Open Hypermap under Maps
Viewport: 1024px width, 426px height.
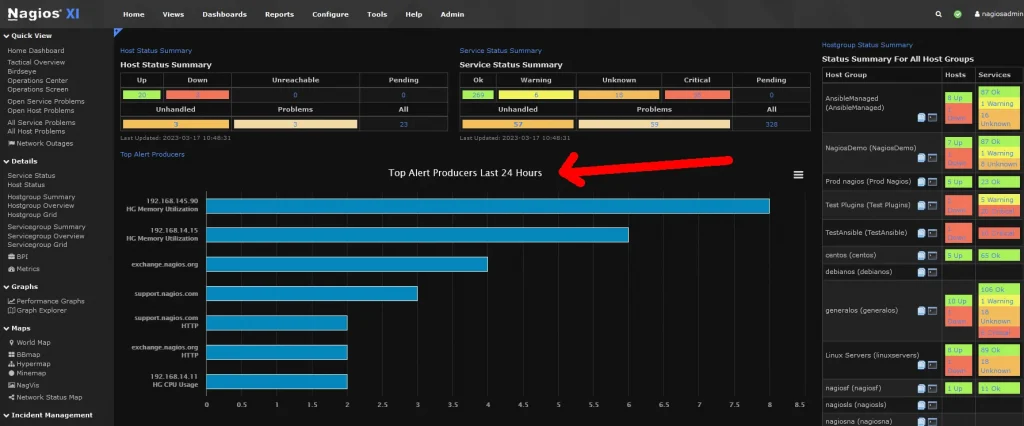[29, 363]
